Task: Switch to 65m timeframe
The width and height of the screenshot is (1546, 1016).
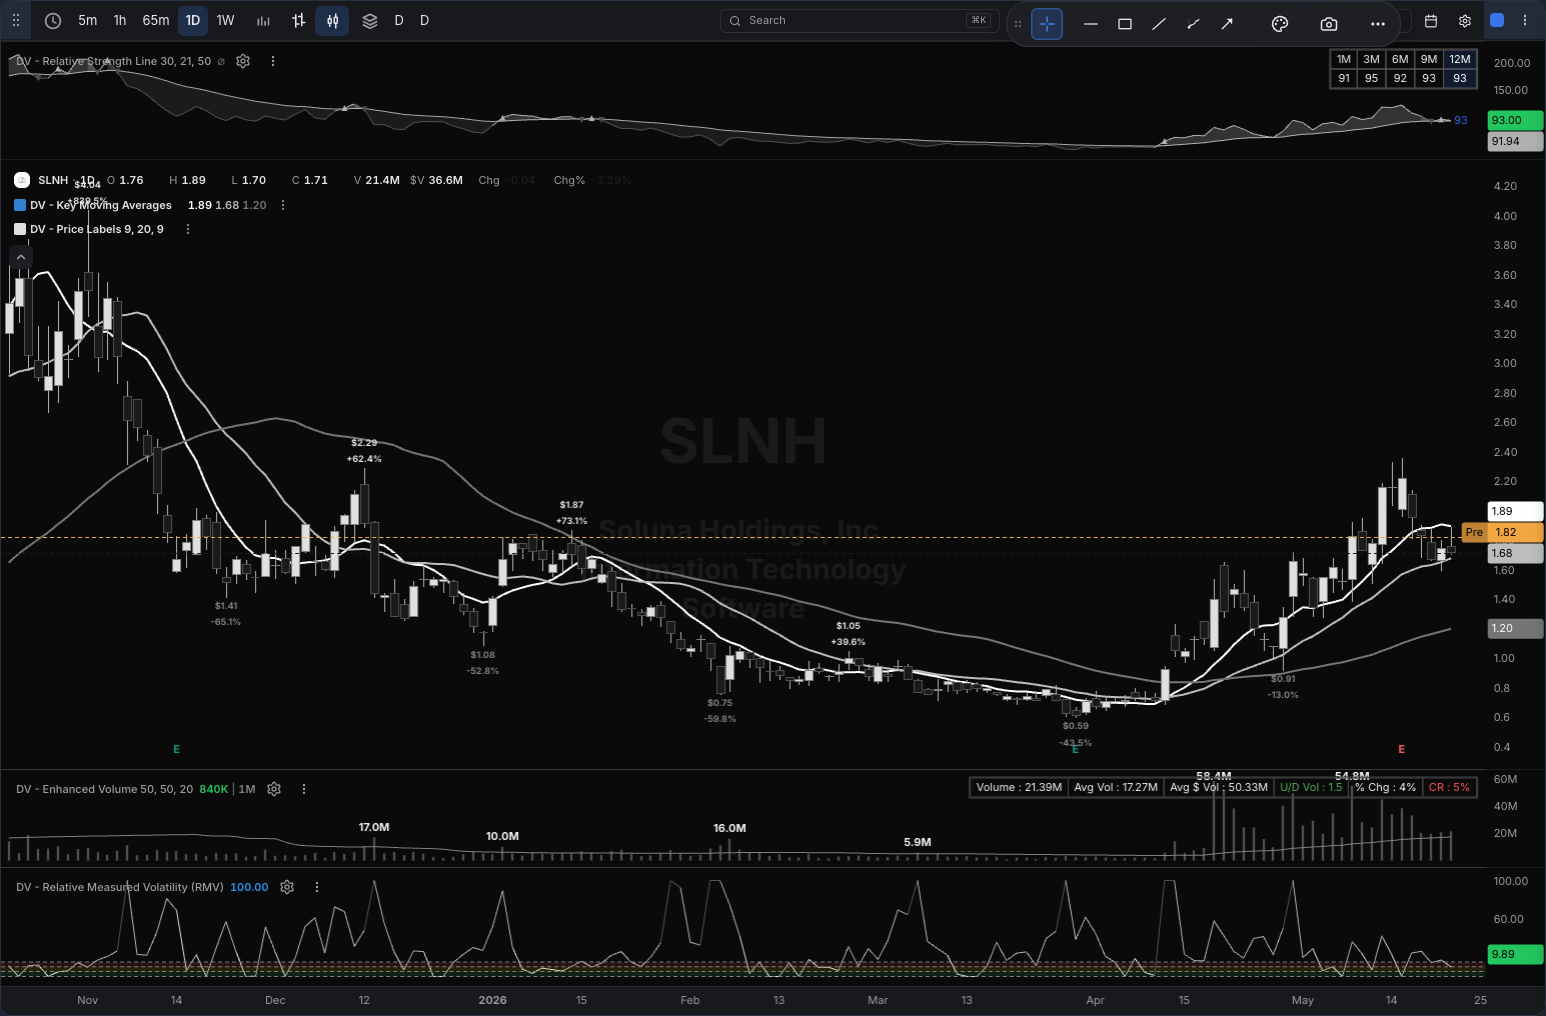Action: click(x=156, y=20)
